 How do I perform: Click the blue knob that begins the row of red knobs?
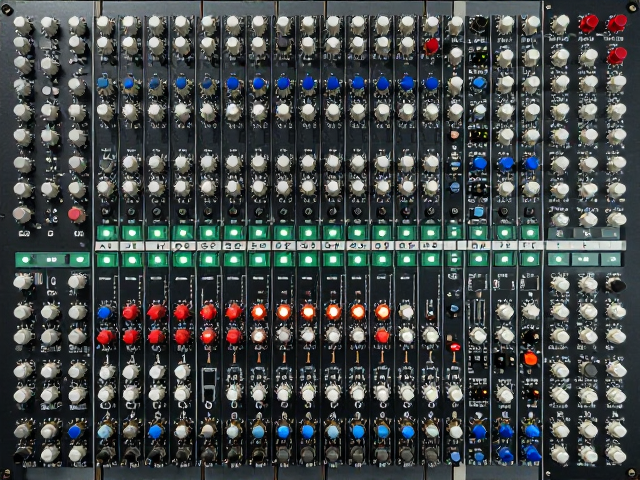[104, 313]
